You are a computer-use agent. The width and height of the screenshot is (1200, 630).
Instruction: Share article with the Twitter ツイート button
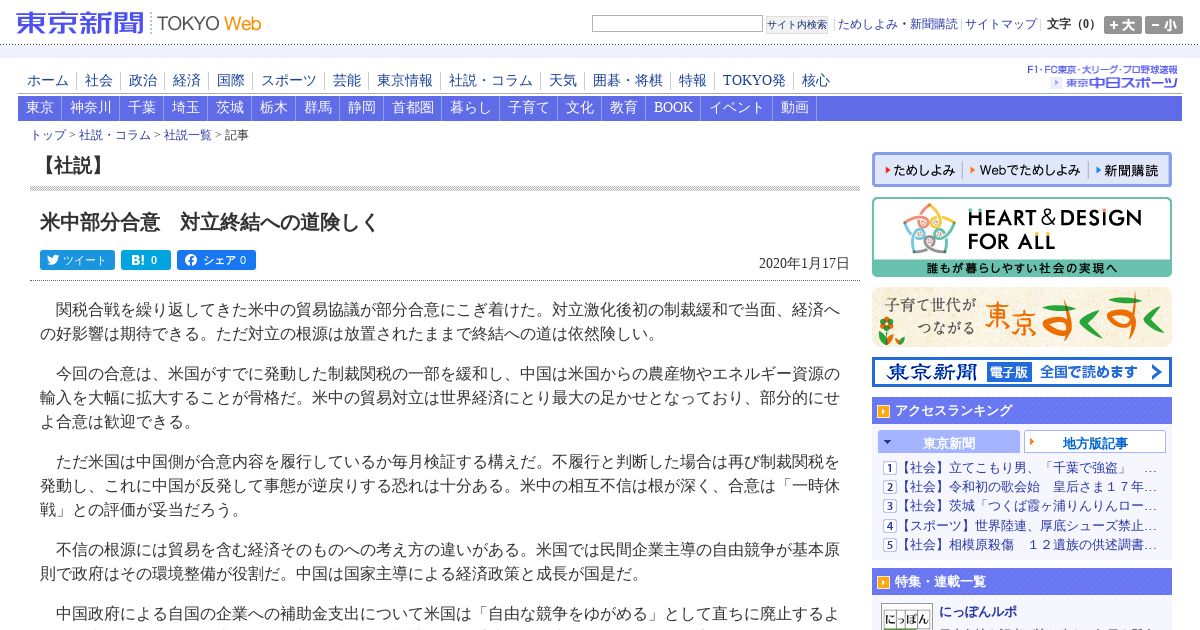click(x=77, y=260)
